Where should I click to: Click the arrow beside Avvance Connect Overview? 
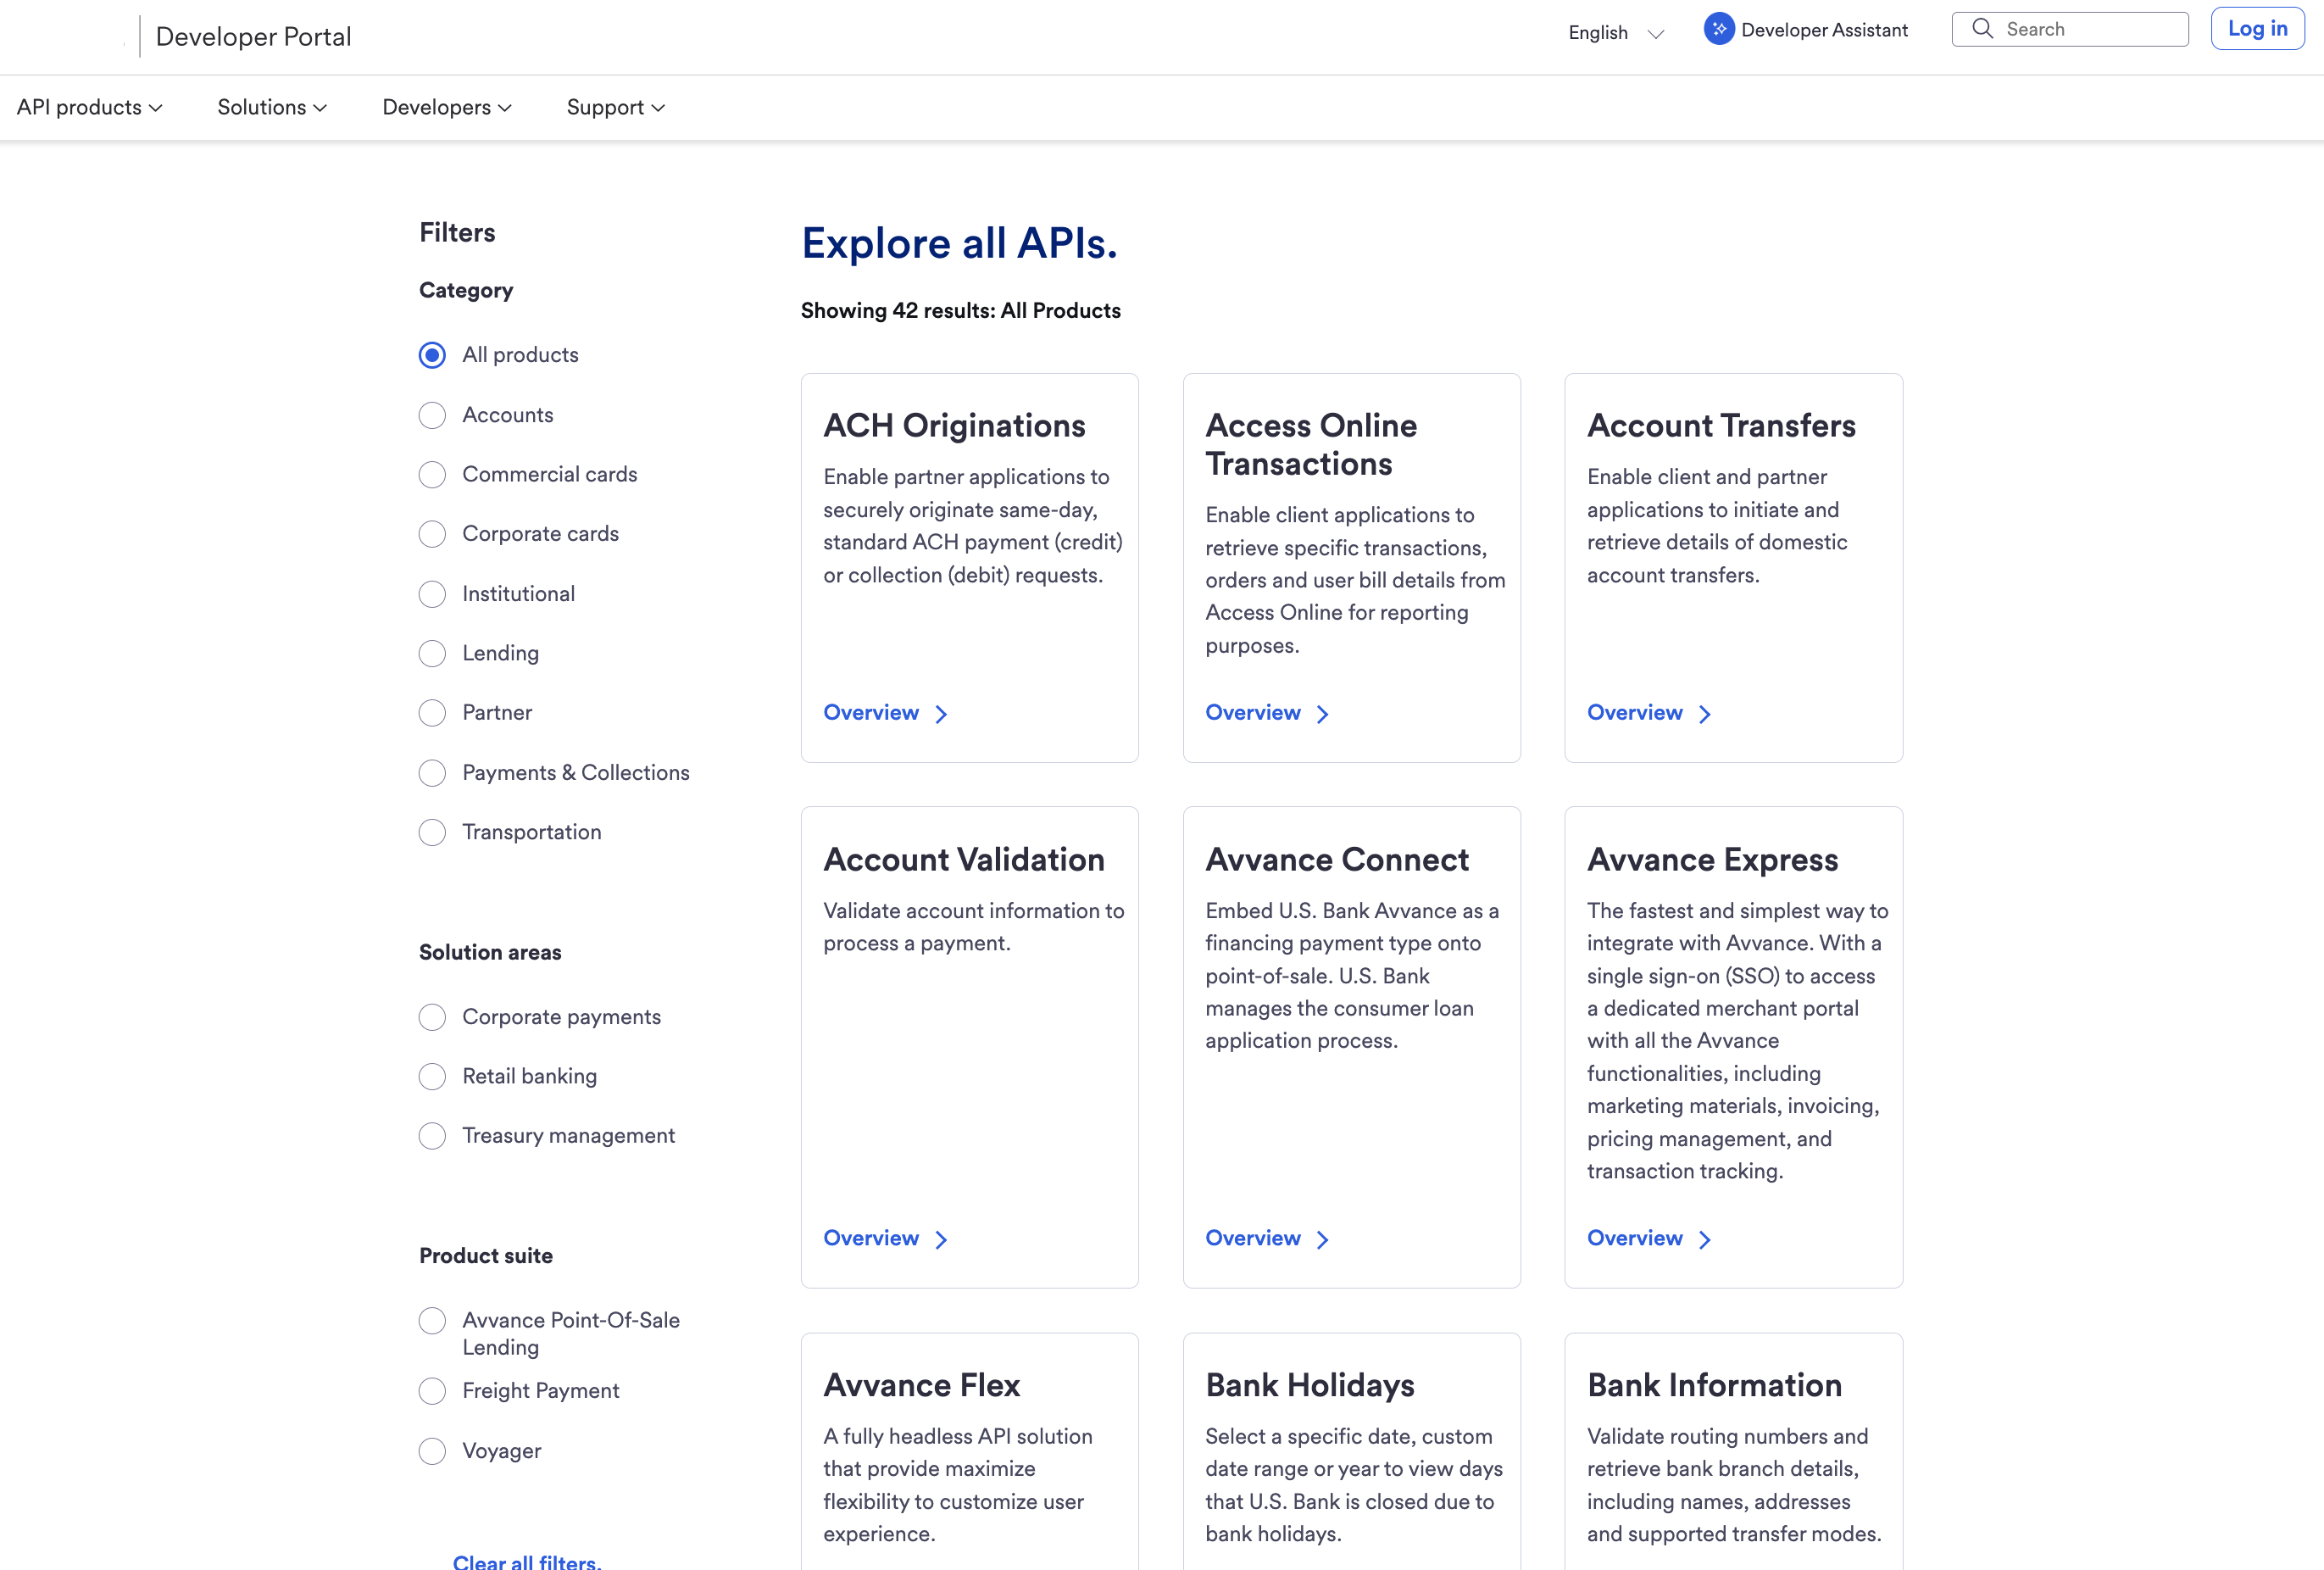1323,1240
